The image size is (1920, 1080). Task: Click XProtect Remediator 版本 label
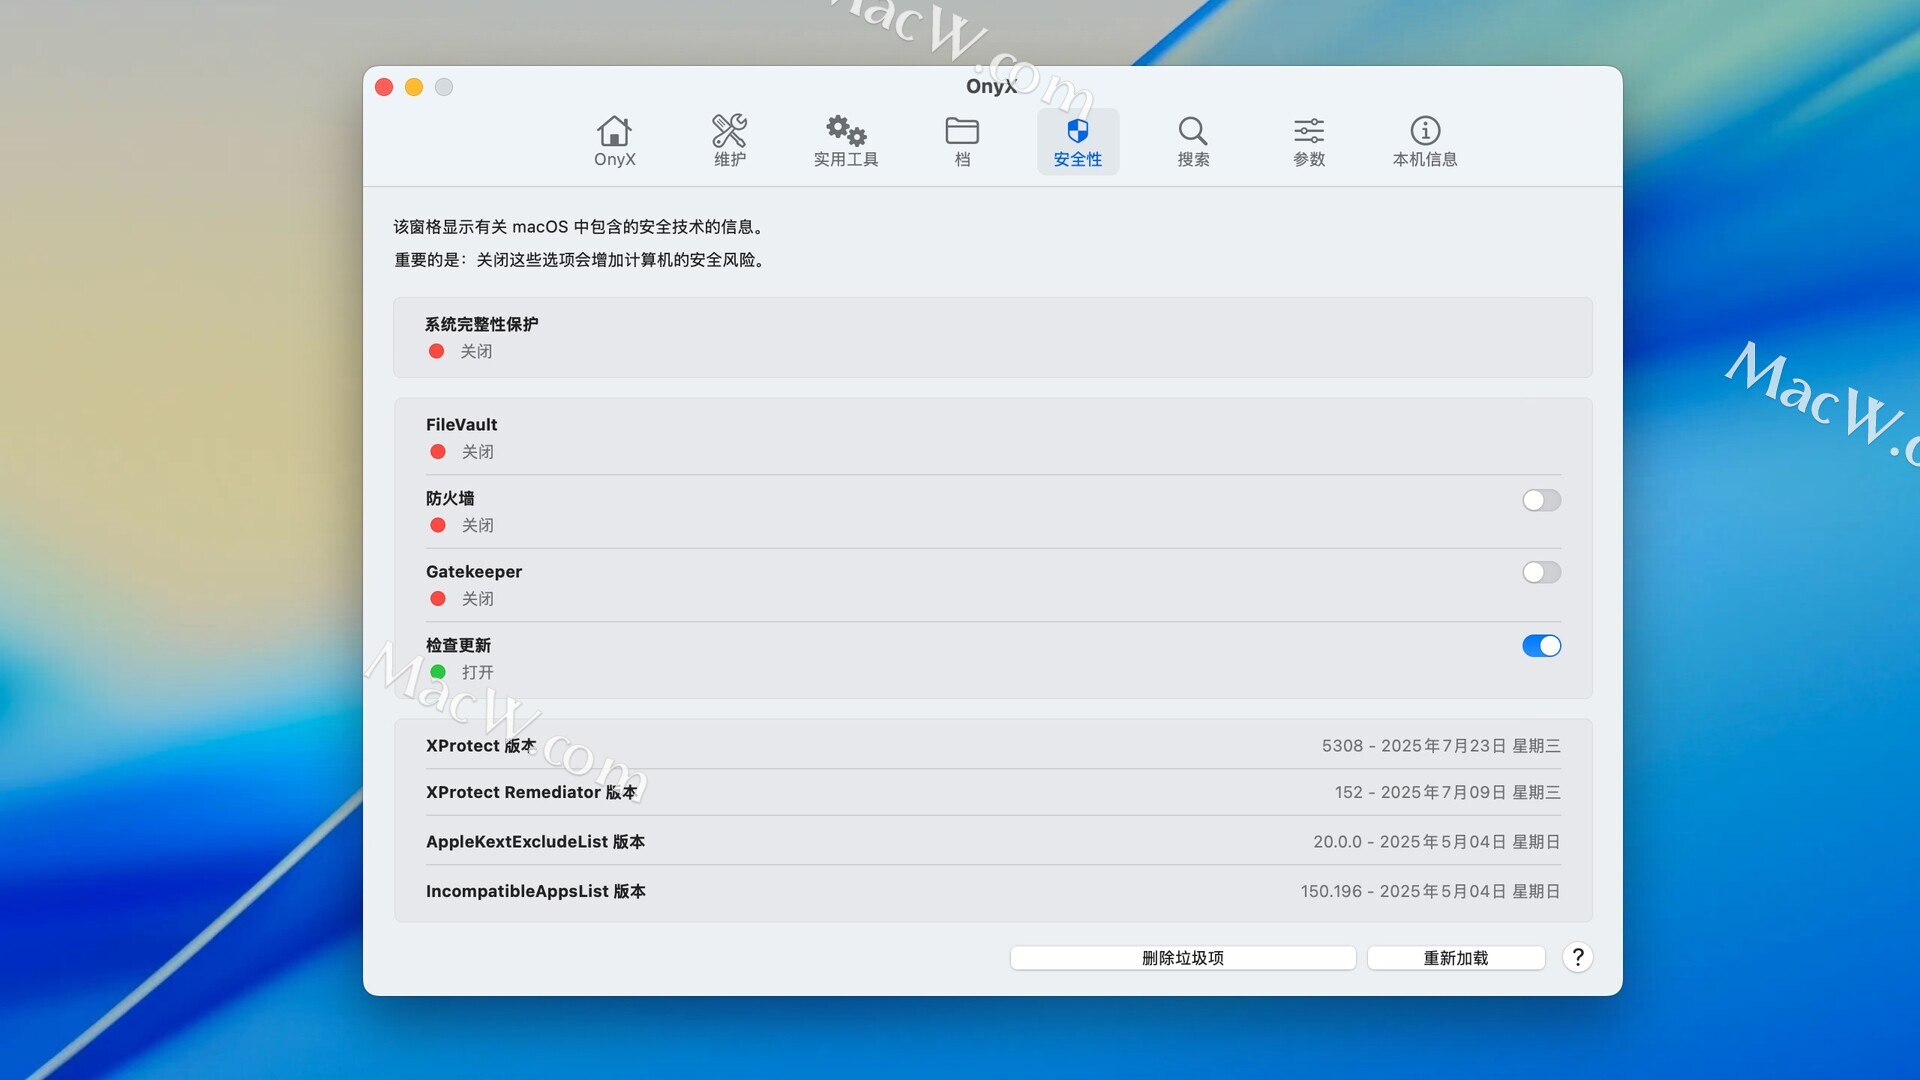tap(531, 792)
